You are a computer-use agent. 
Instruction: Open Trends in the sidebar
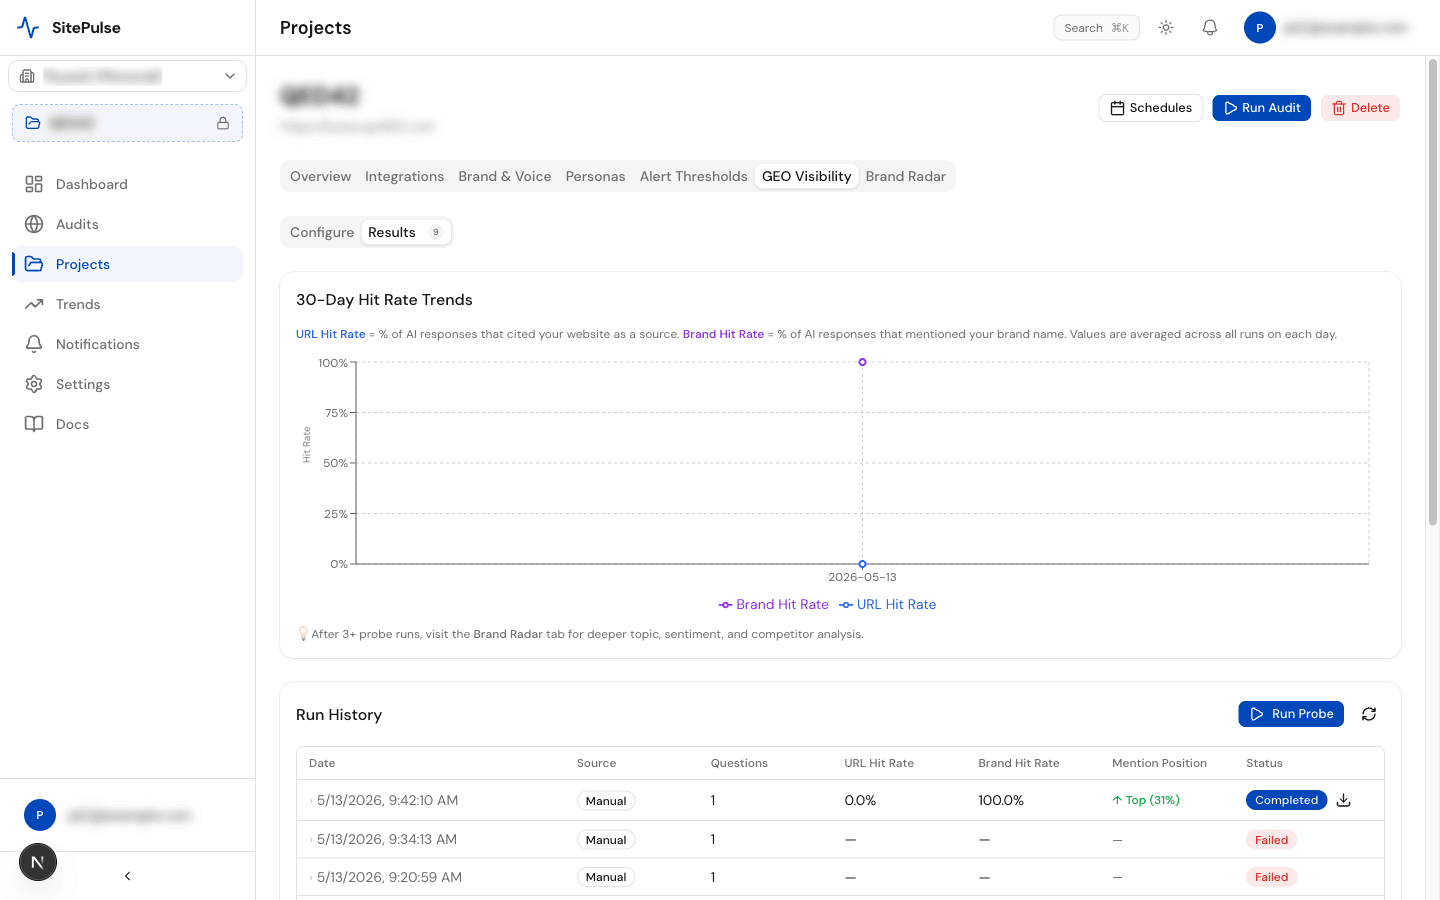pyautogui.click(x=127, y=304)
